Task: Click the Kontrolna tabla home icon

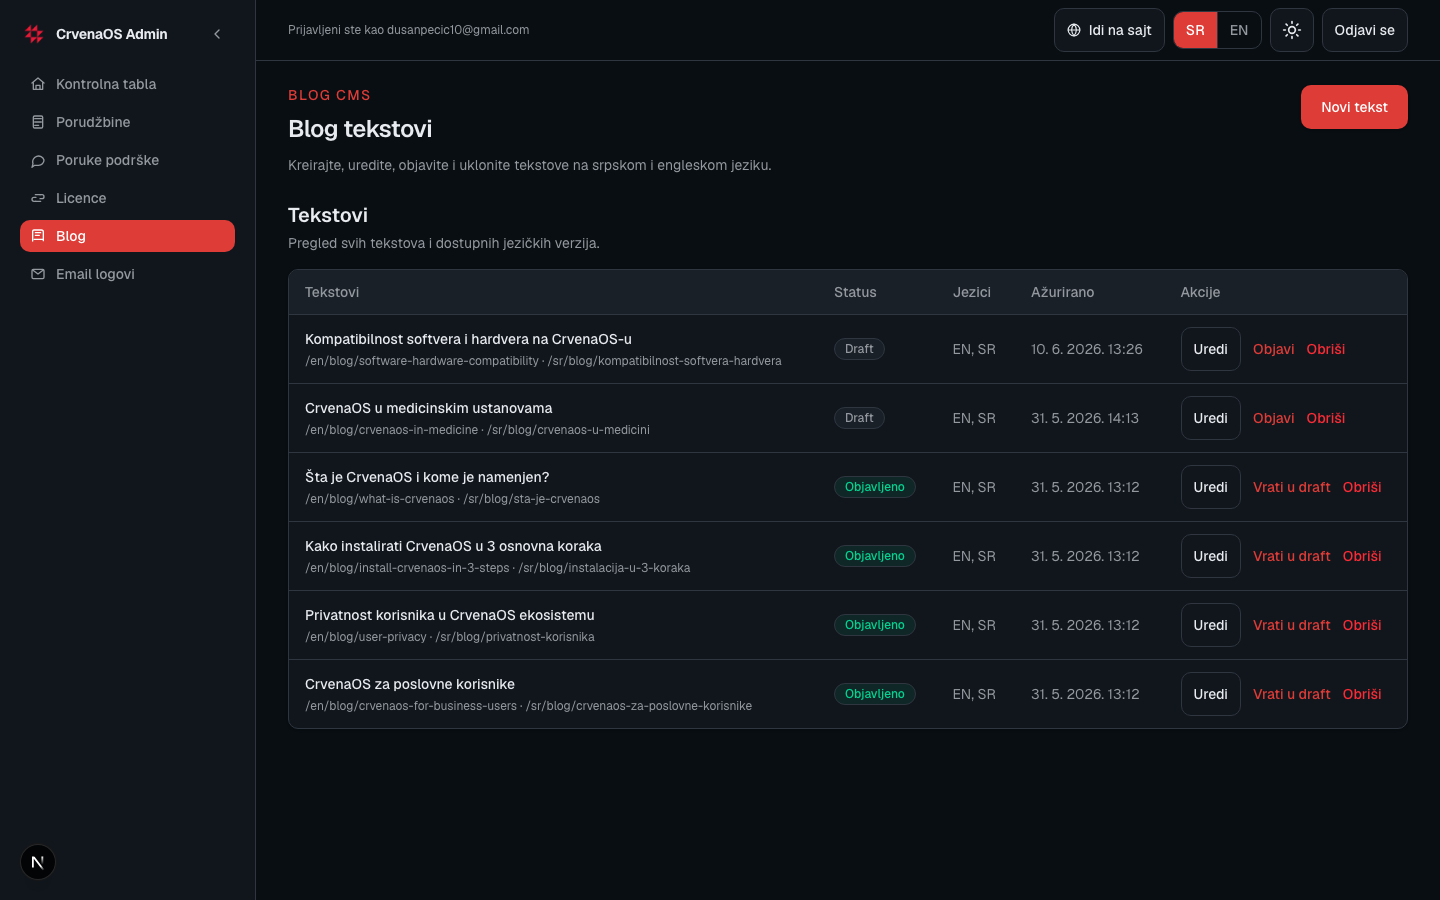Action: point(38,84)
